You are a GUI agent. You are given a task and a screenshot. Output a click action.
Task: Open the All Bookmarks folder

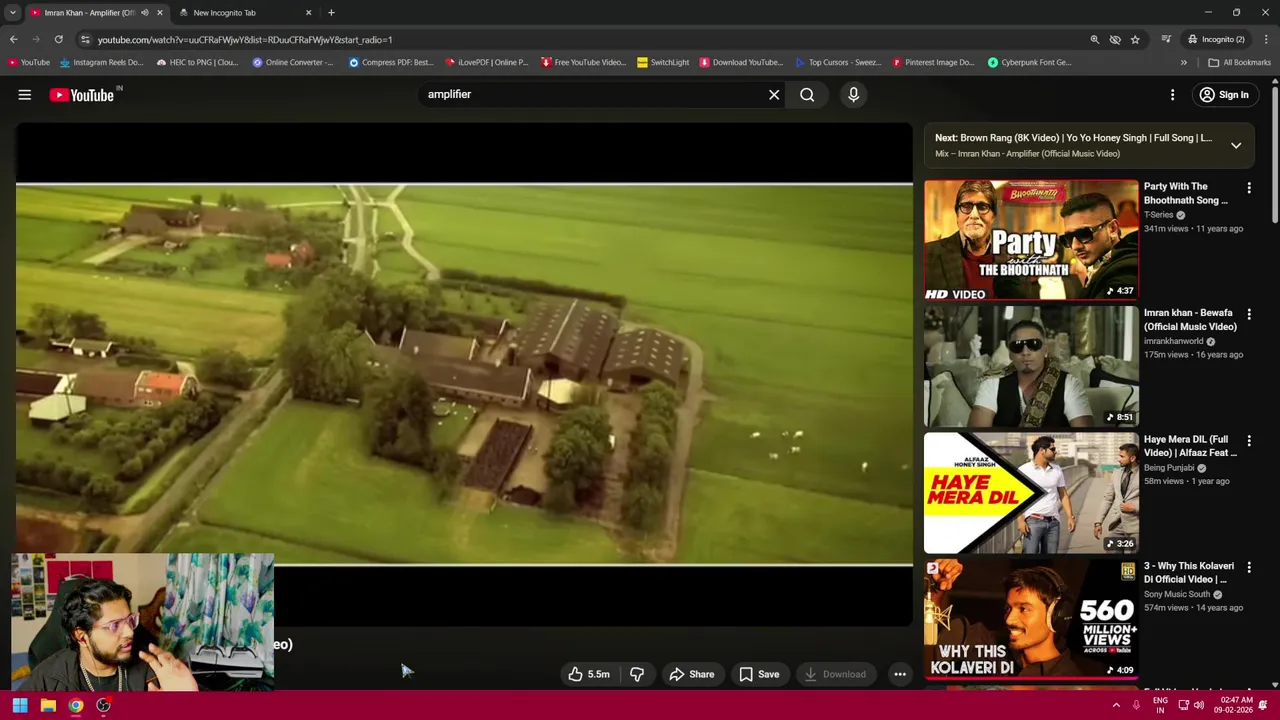[x=1240, y=62]
